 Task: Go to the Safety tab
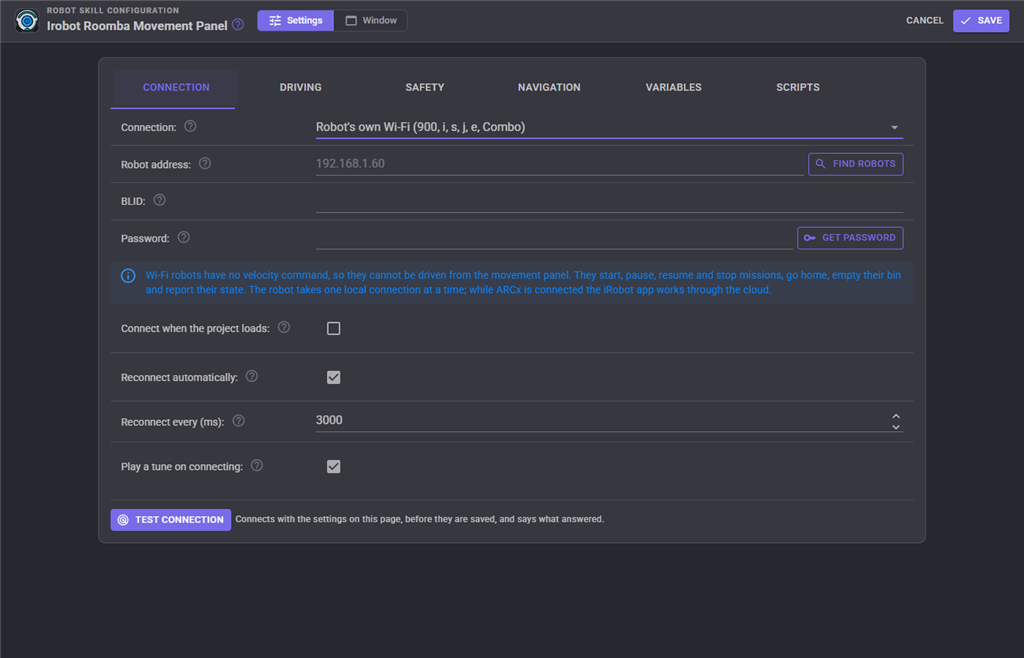click(424, 87)
